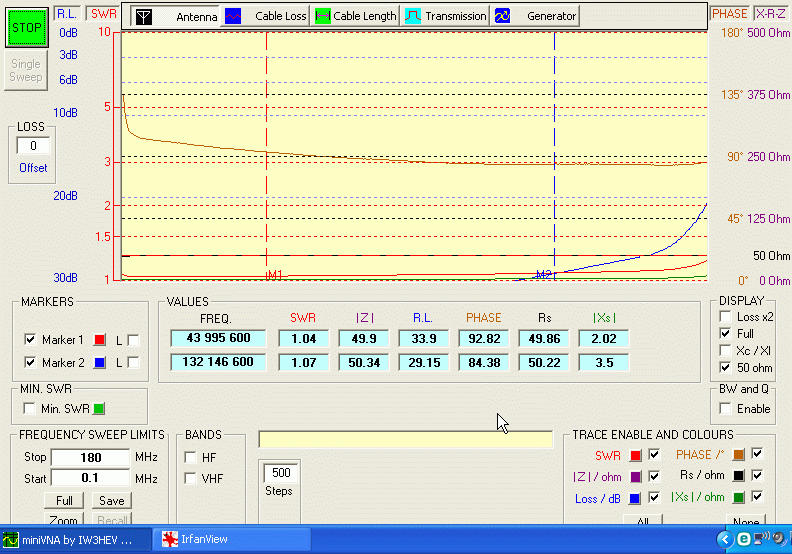Select the Transmission mode icon

(413, 16)
